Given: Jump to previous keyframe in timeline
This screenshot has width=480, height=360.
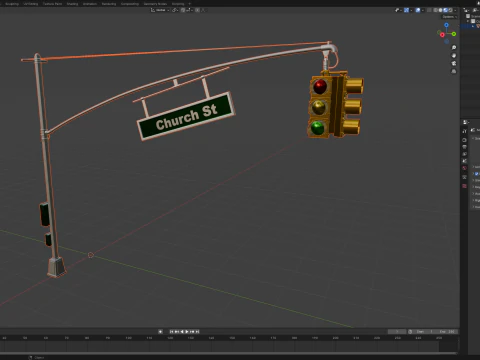Looking at the screenshot, I should (177, 332).
